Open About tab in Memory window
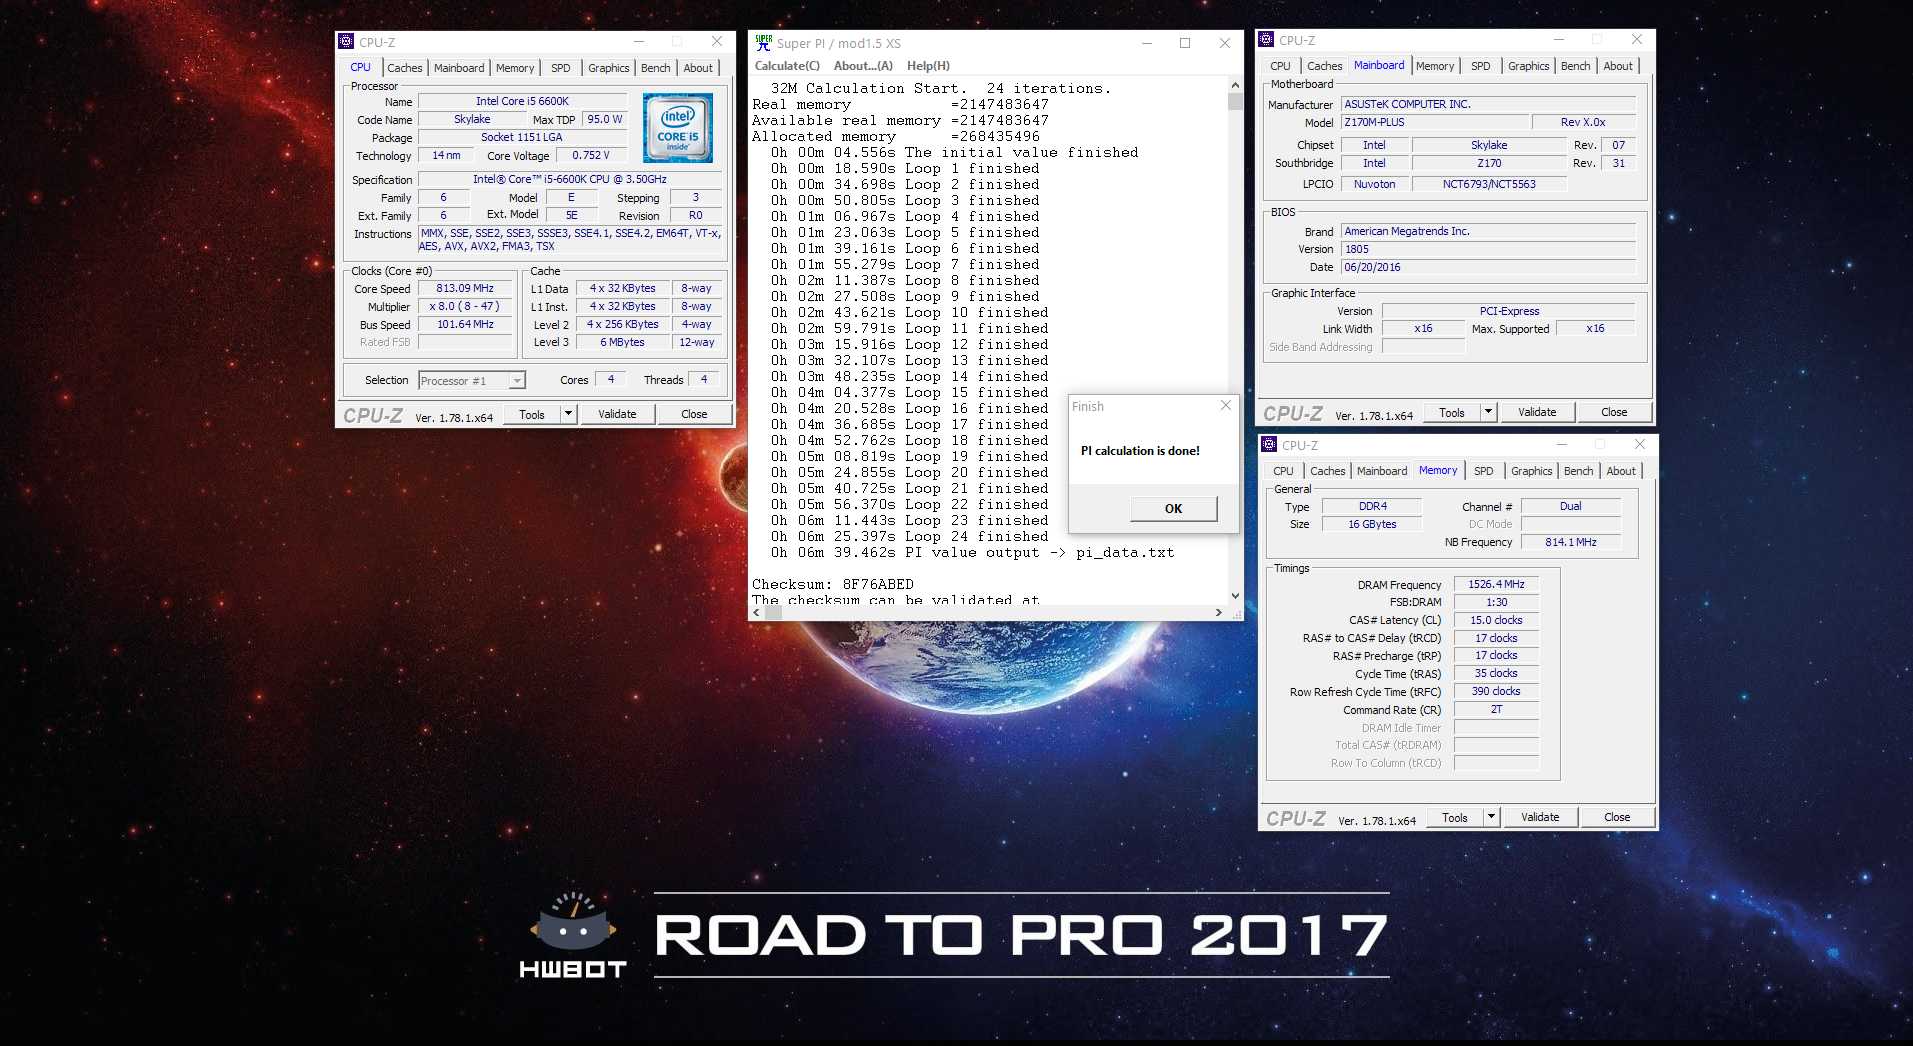 (x=1621, y=471)
